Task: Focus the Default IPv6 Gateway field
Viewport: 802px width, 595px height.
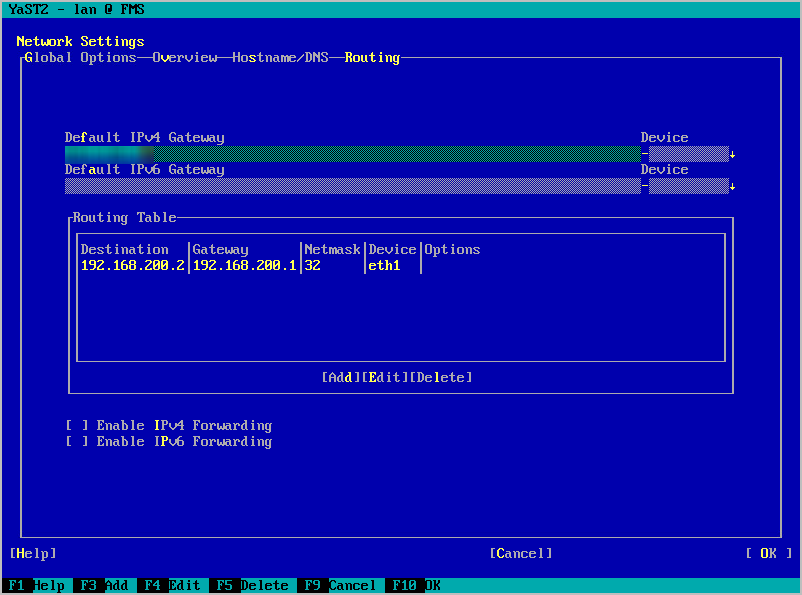Action: pyautogui.click(x=350, y=186)
